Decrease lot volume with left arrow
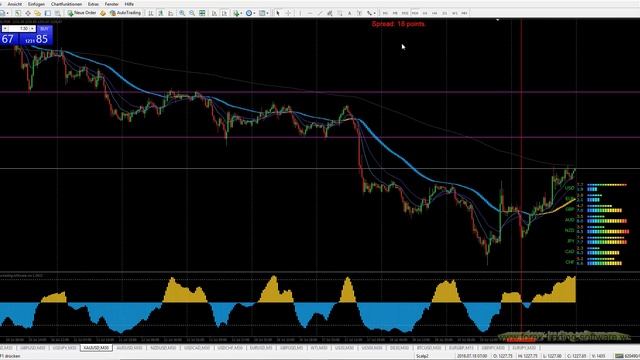This screenshot has height=360, width=640. [4, 29]
